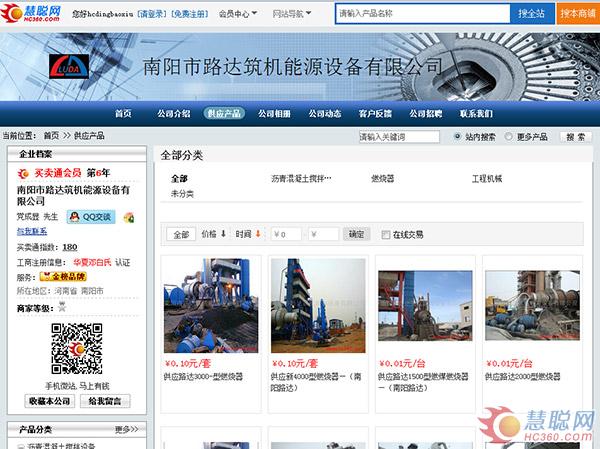The width and height of the screenshot is (600, 449).
Task: Select the 燃烧器 category
Action: [383, 178]
